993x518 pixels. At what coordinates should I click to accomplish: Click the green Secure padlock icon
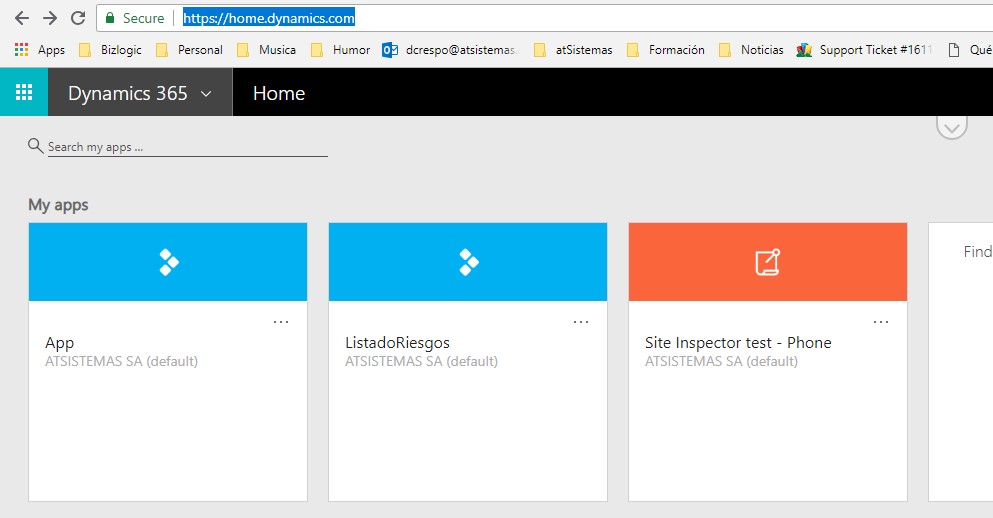(x=110, y=18)
